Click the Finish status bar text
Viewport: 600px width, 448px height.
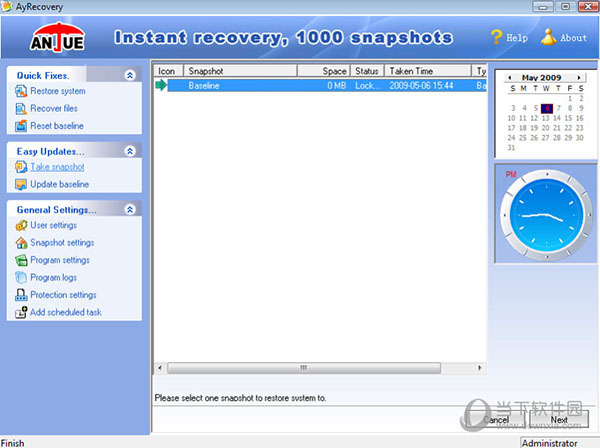click(x=12, y=443)
